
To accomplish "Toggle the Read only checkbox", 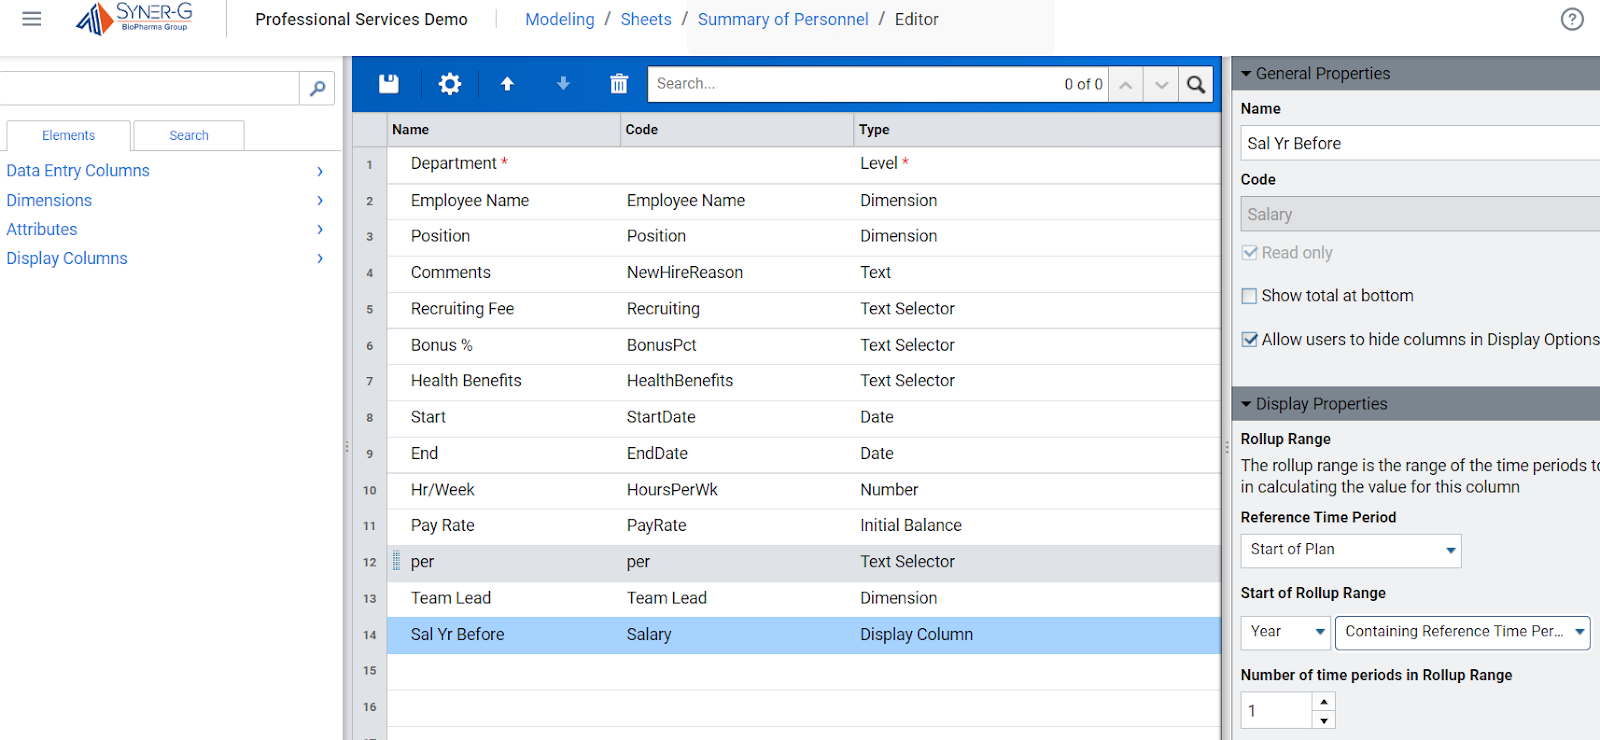I will coord(1249,253).
